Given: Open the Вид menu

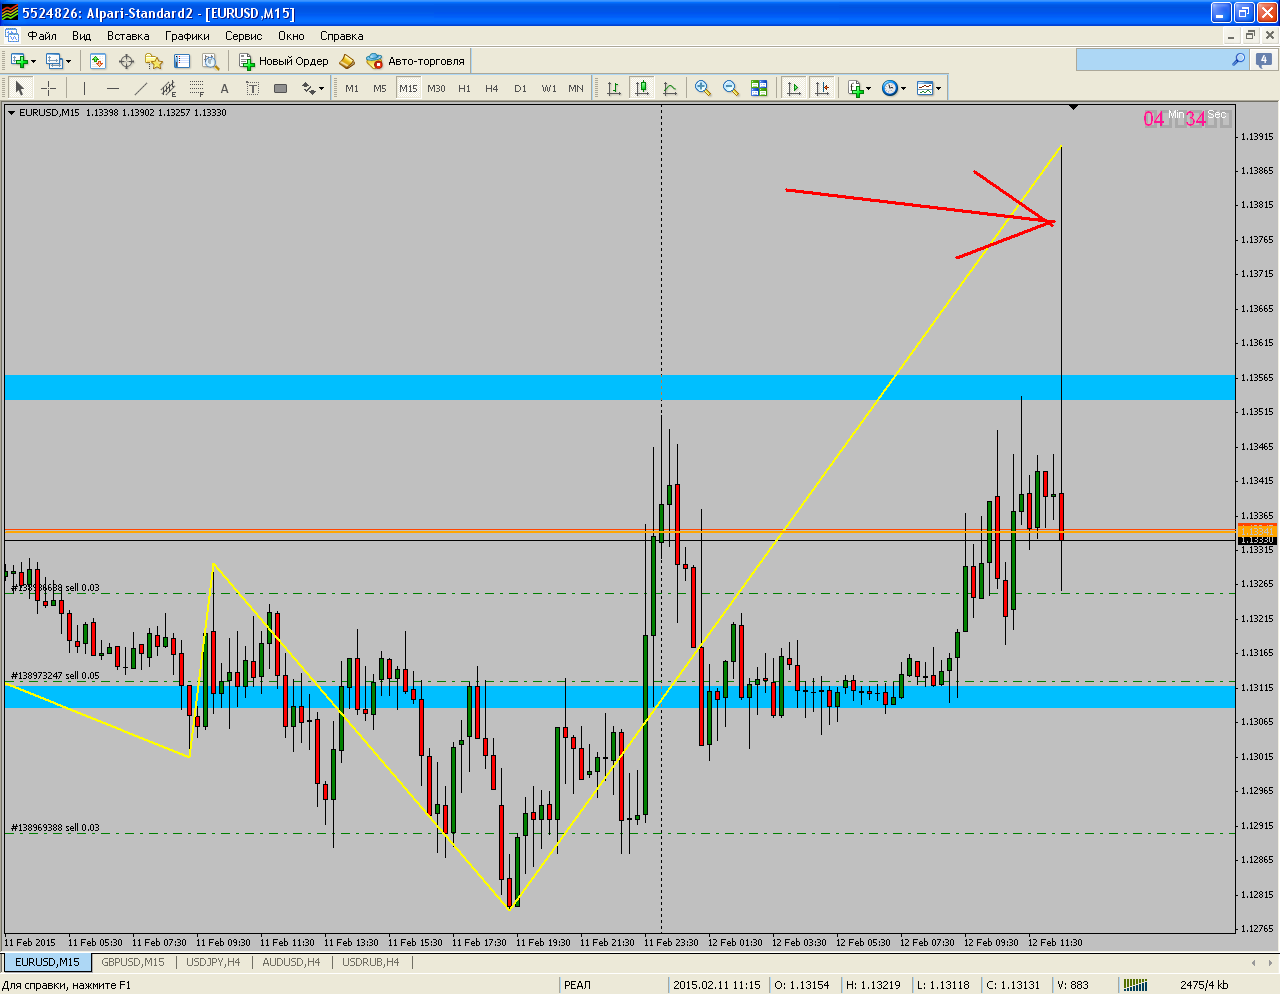Looking at the screenshot, I should (82, 36).
